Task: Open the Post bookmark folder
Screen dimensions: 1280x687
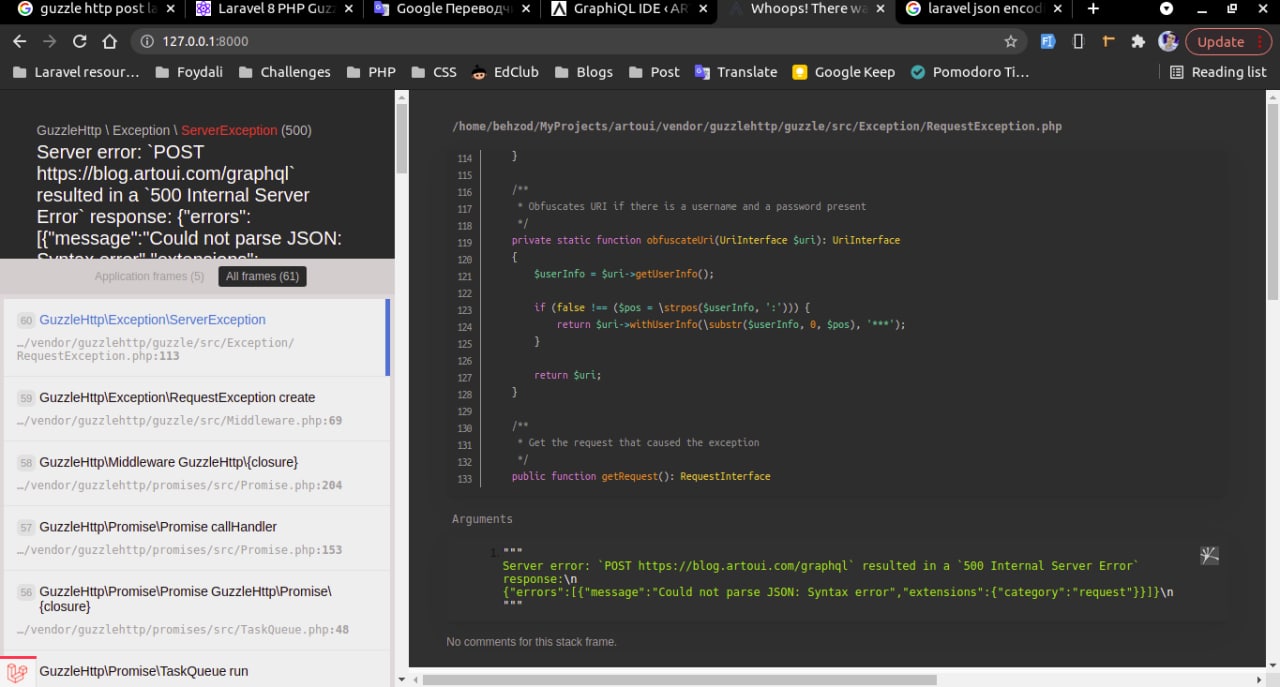Action: coord(653,72)
